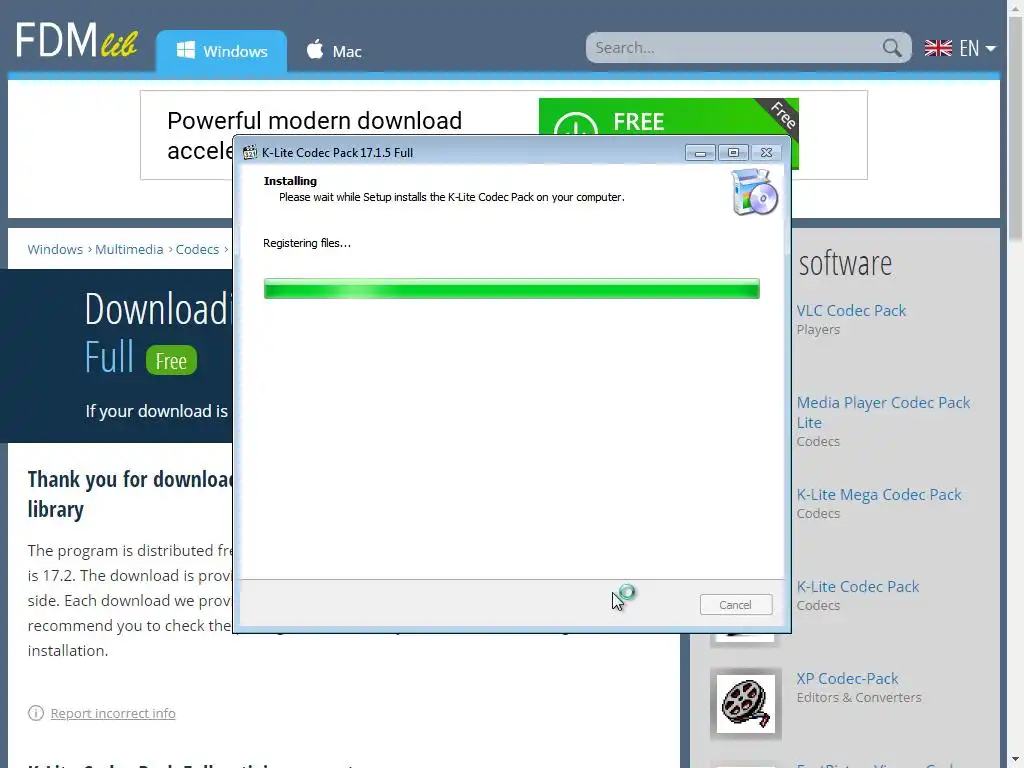
Task: Click the K-Lite installer title bar icon
Action: 249,152
